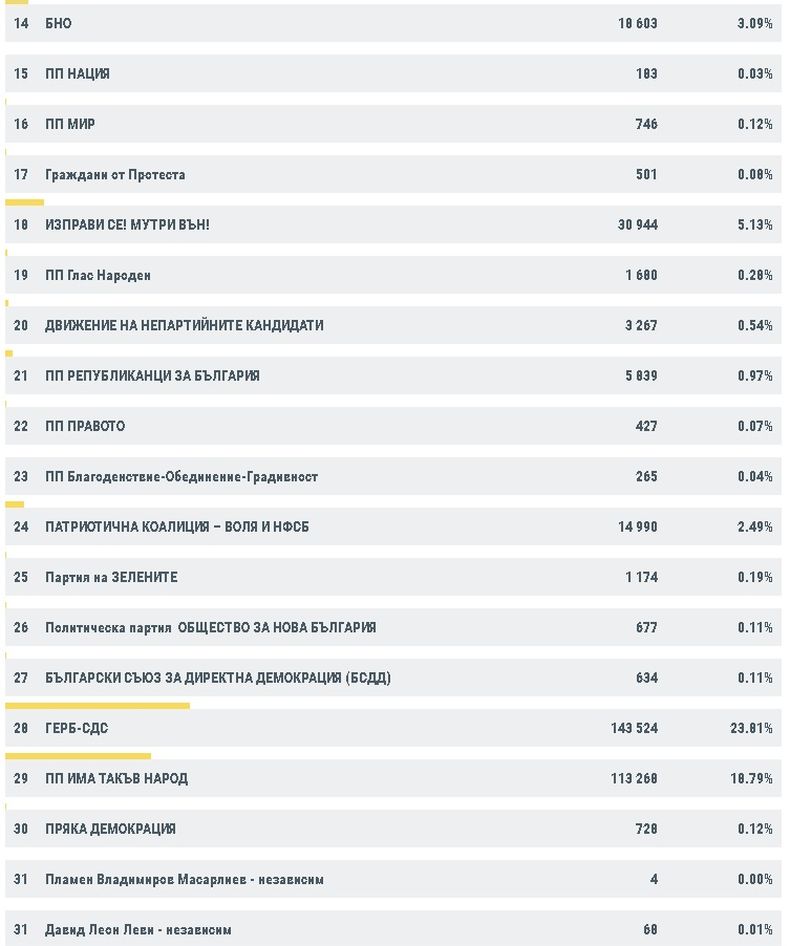
Task: Click the yellow bar above ГЕРБ-СДС
Action: tap(97, 705)
